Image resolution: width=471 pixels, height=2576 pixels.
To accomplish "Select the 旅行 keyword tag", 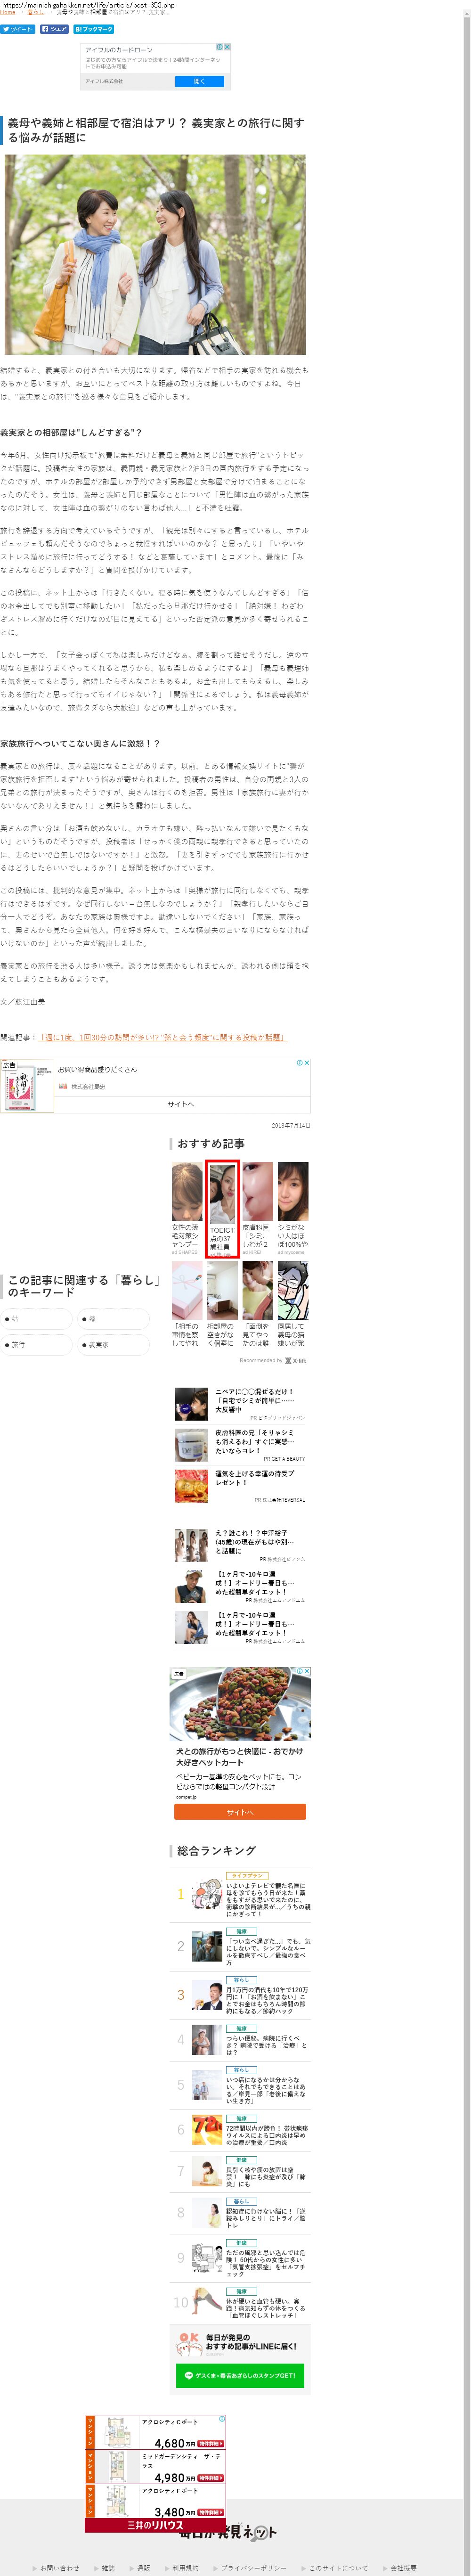I will pos(36,1345).
